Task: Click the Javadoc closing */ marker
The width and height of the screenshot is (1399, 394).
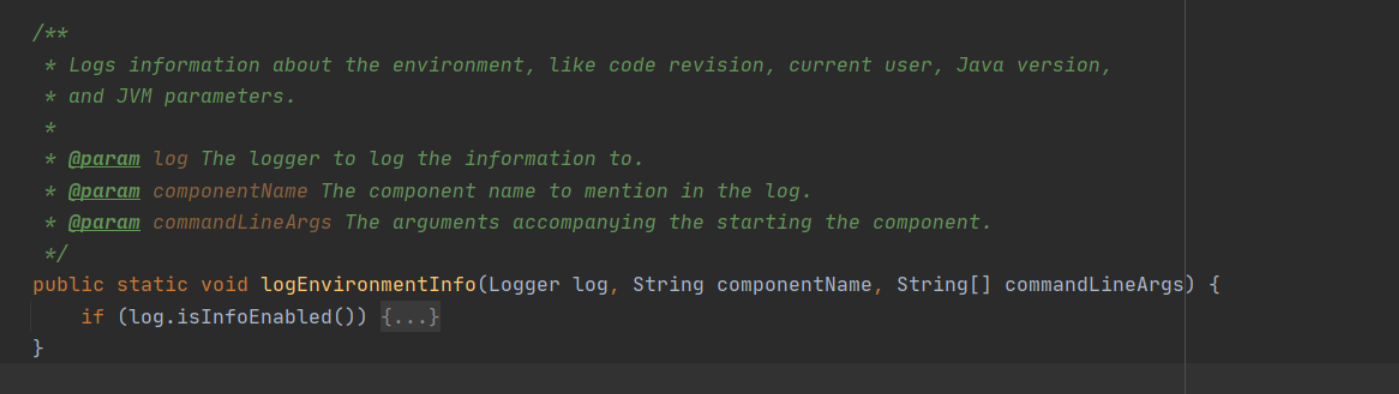Action: tap(55, 254)
